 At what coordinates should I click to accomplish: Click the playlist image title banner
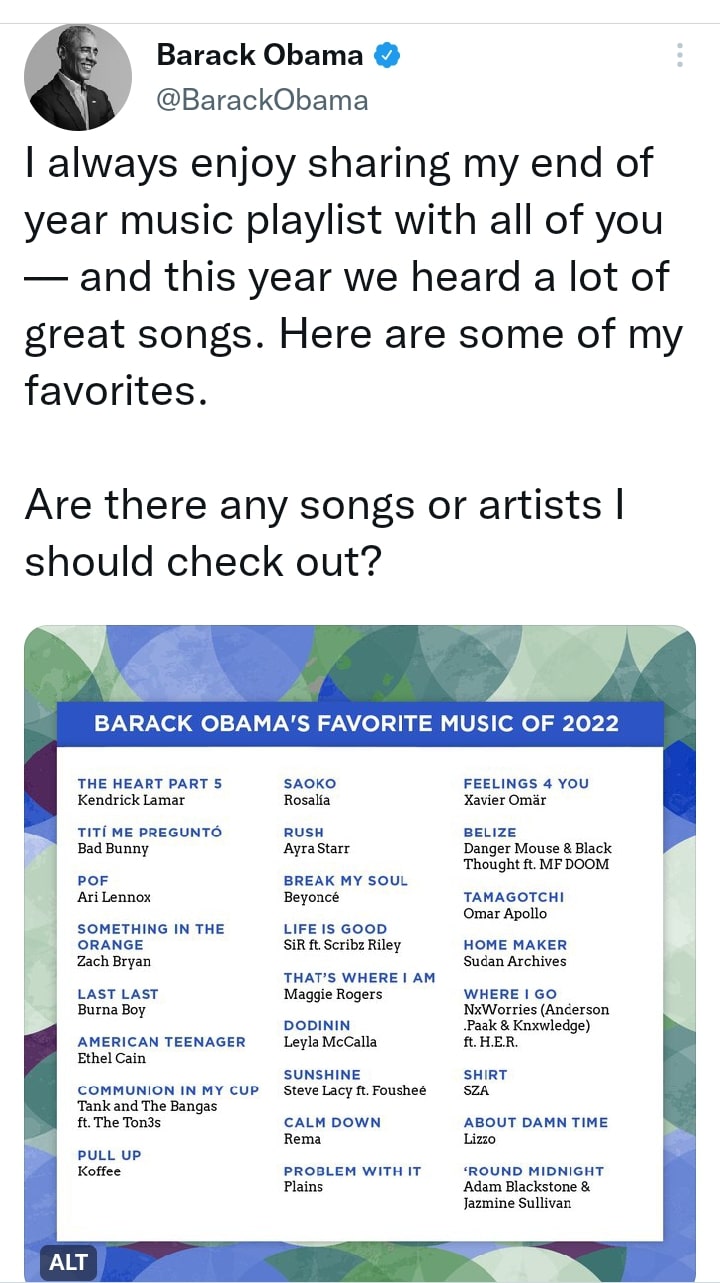[356, 723]
